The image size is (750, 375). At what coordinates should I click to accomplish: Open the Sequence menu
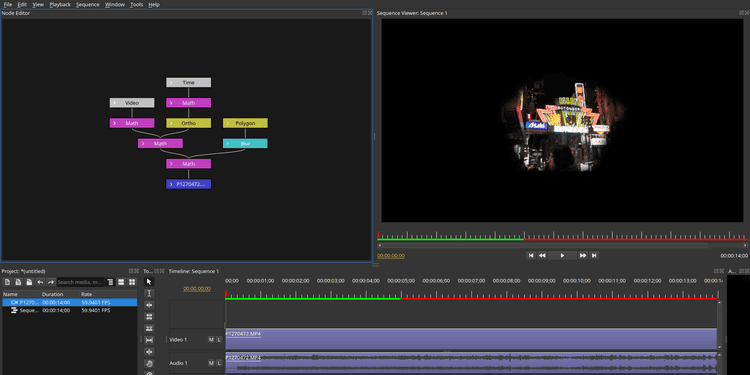pyautogui.click(x=88, y=4)
